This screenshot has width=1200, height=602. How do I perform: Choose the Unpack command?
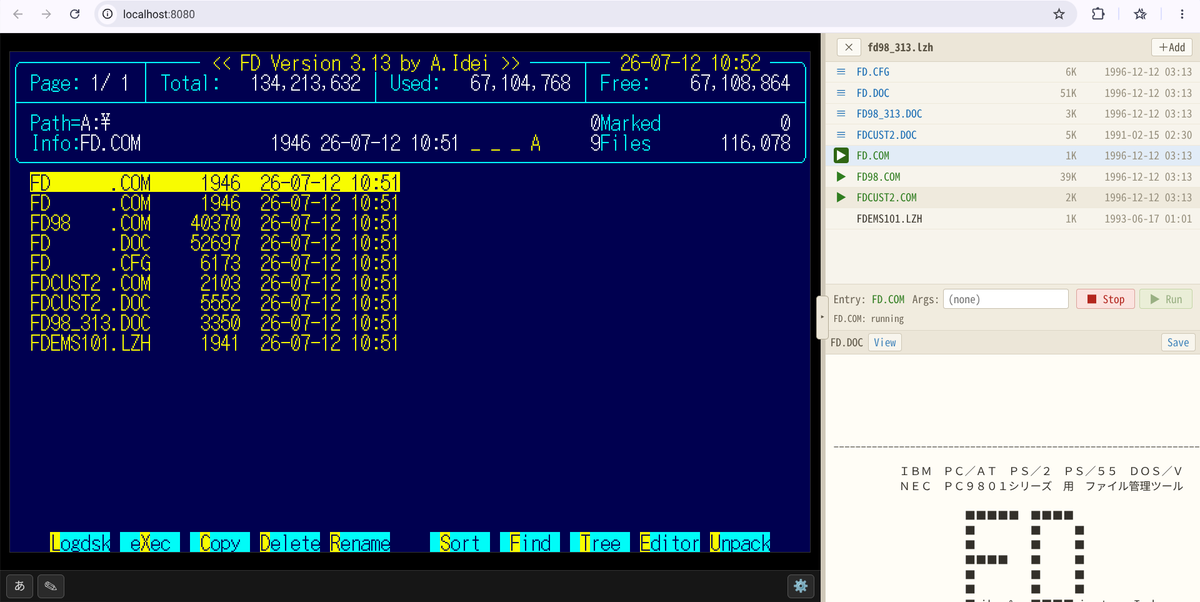click(740, 543)
